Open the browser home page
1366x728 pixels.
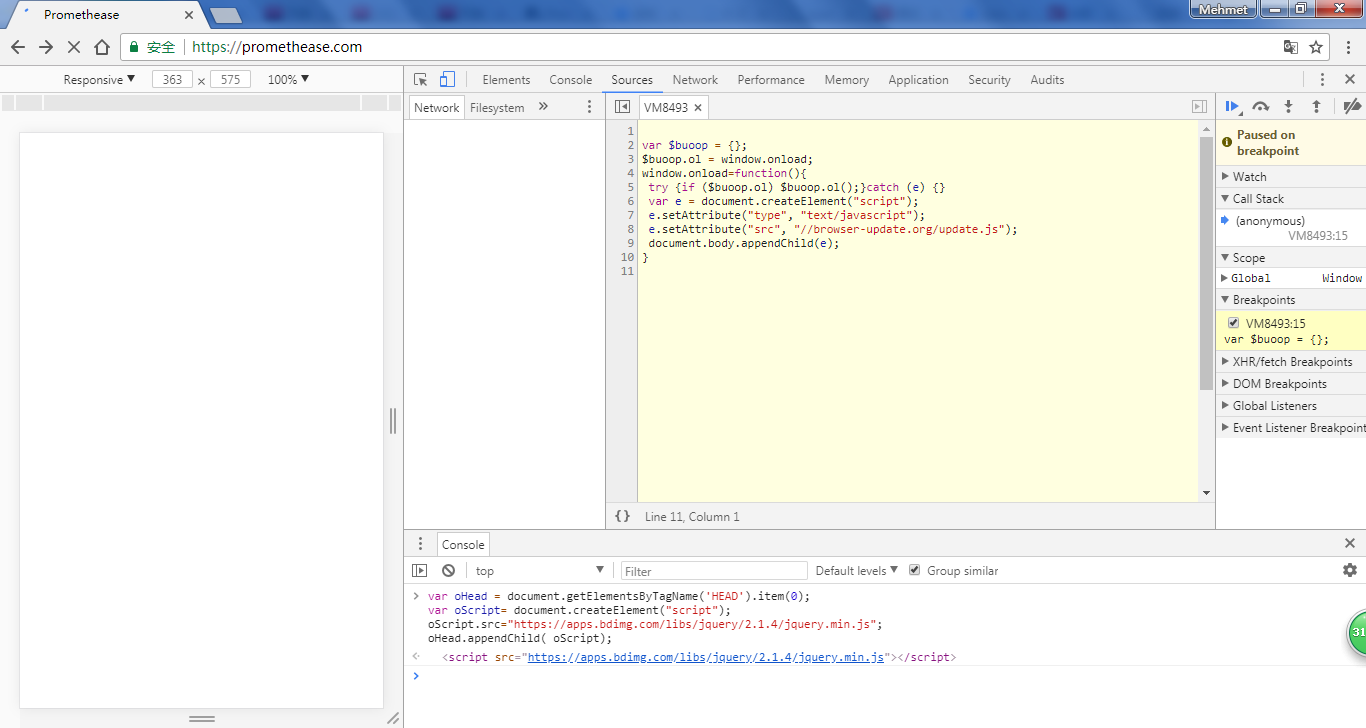(102, 47)
